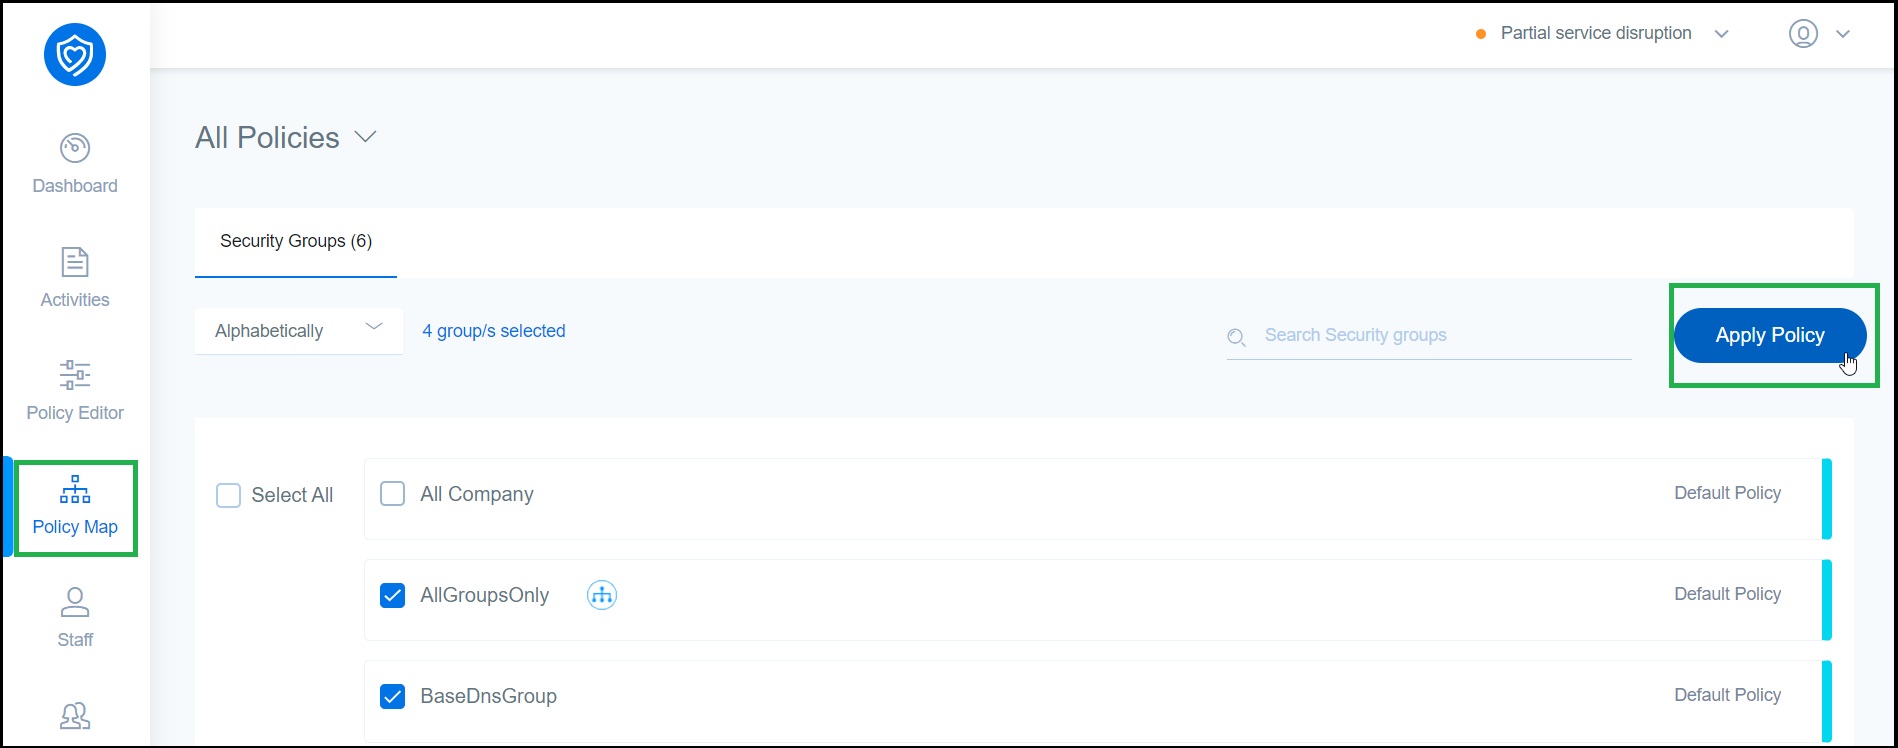Uncheck the AllGroupsOnly checkbox

pyautogui.click(x=393, y=595)
